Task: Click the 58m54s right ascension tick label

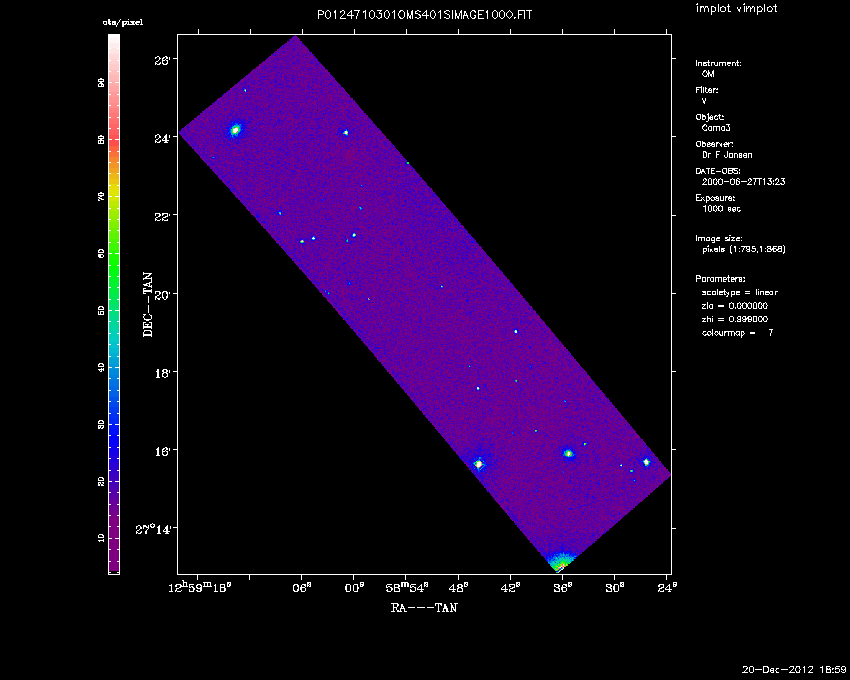Action: [407, 588]
